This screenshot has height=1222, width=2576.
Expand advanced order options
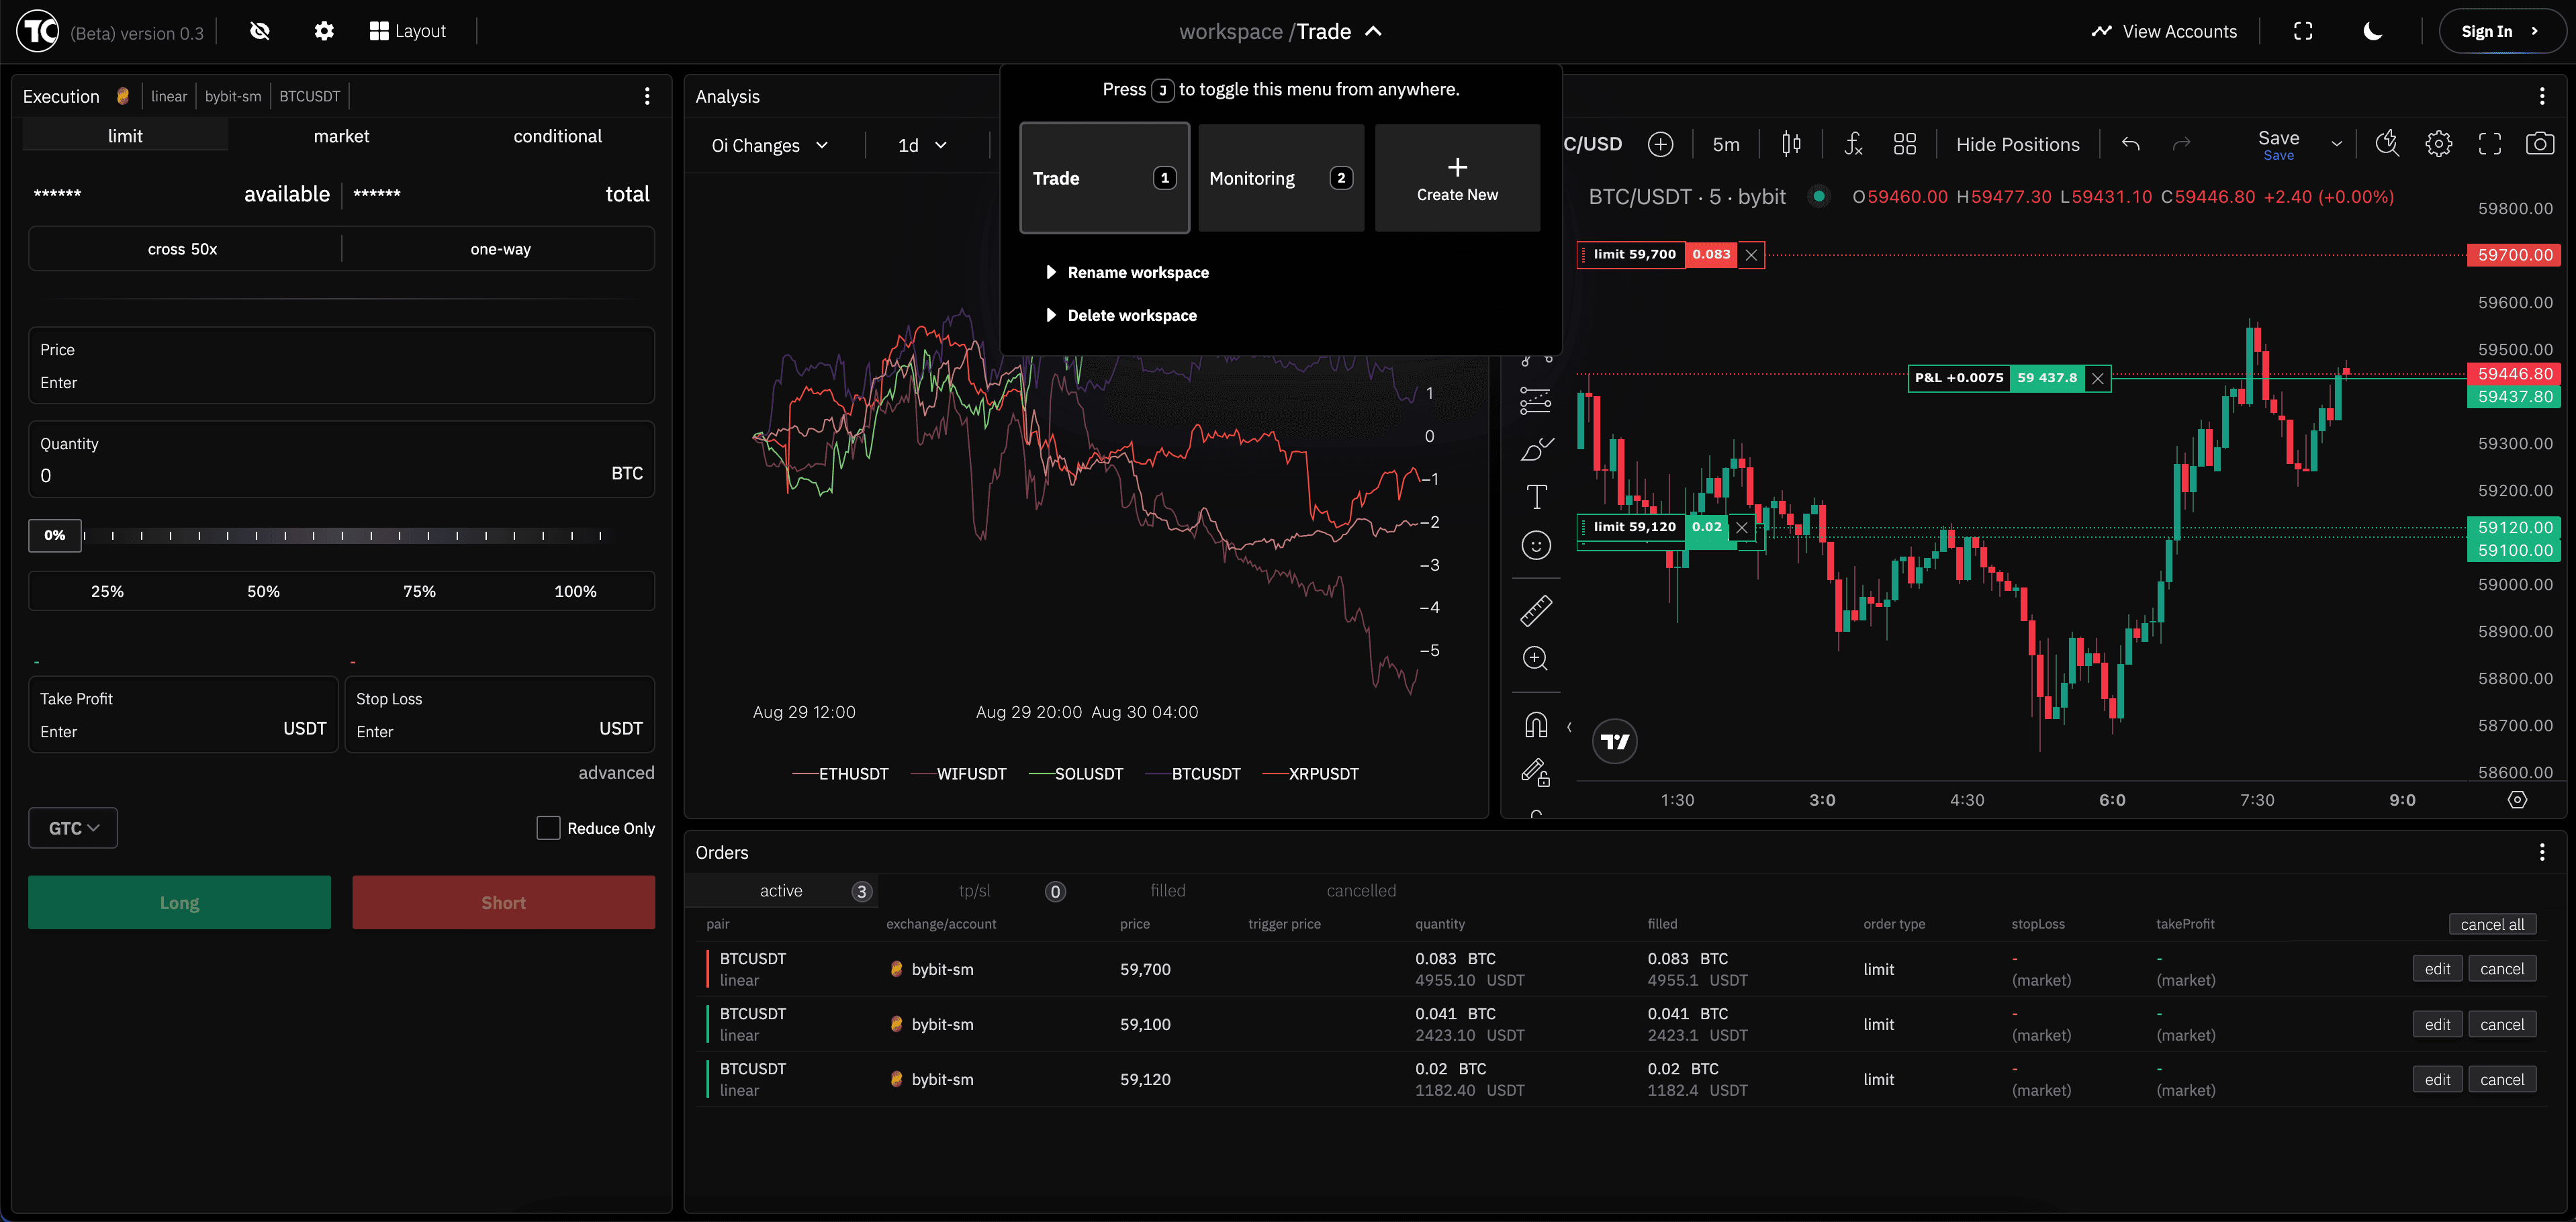(616, 773)
